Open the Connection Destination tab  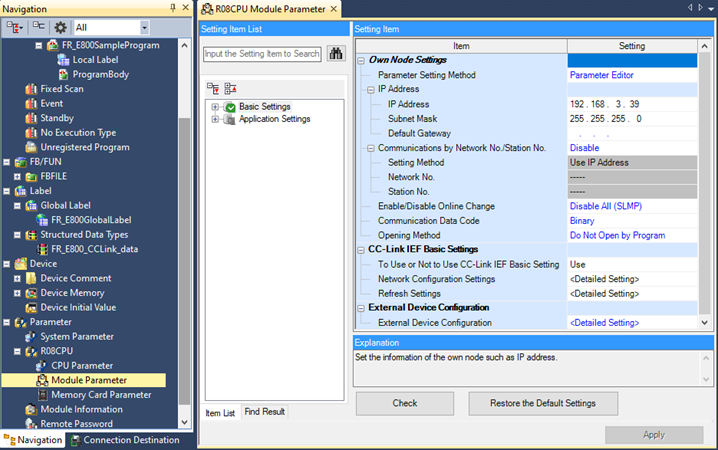pos(125,440)
